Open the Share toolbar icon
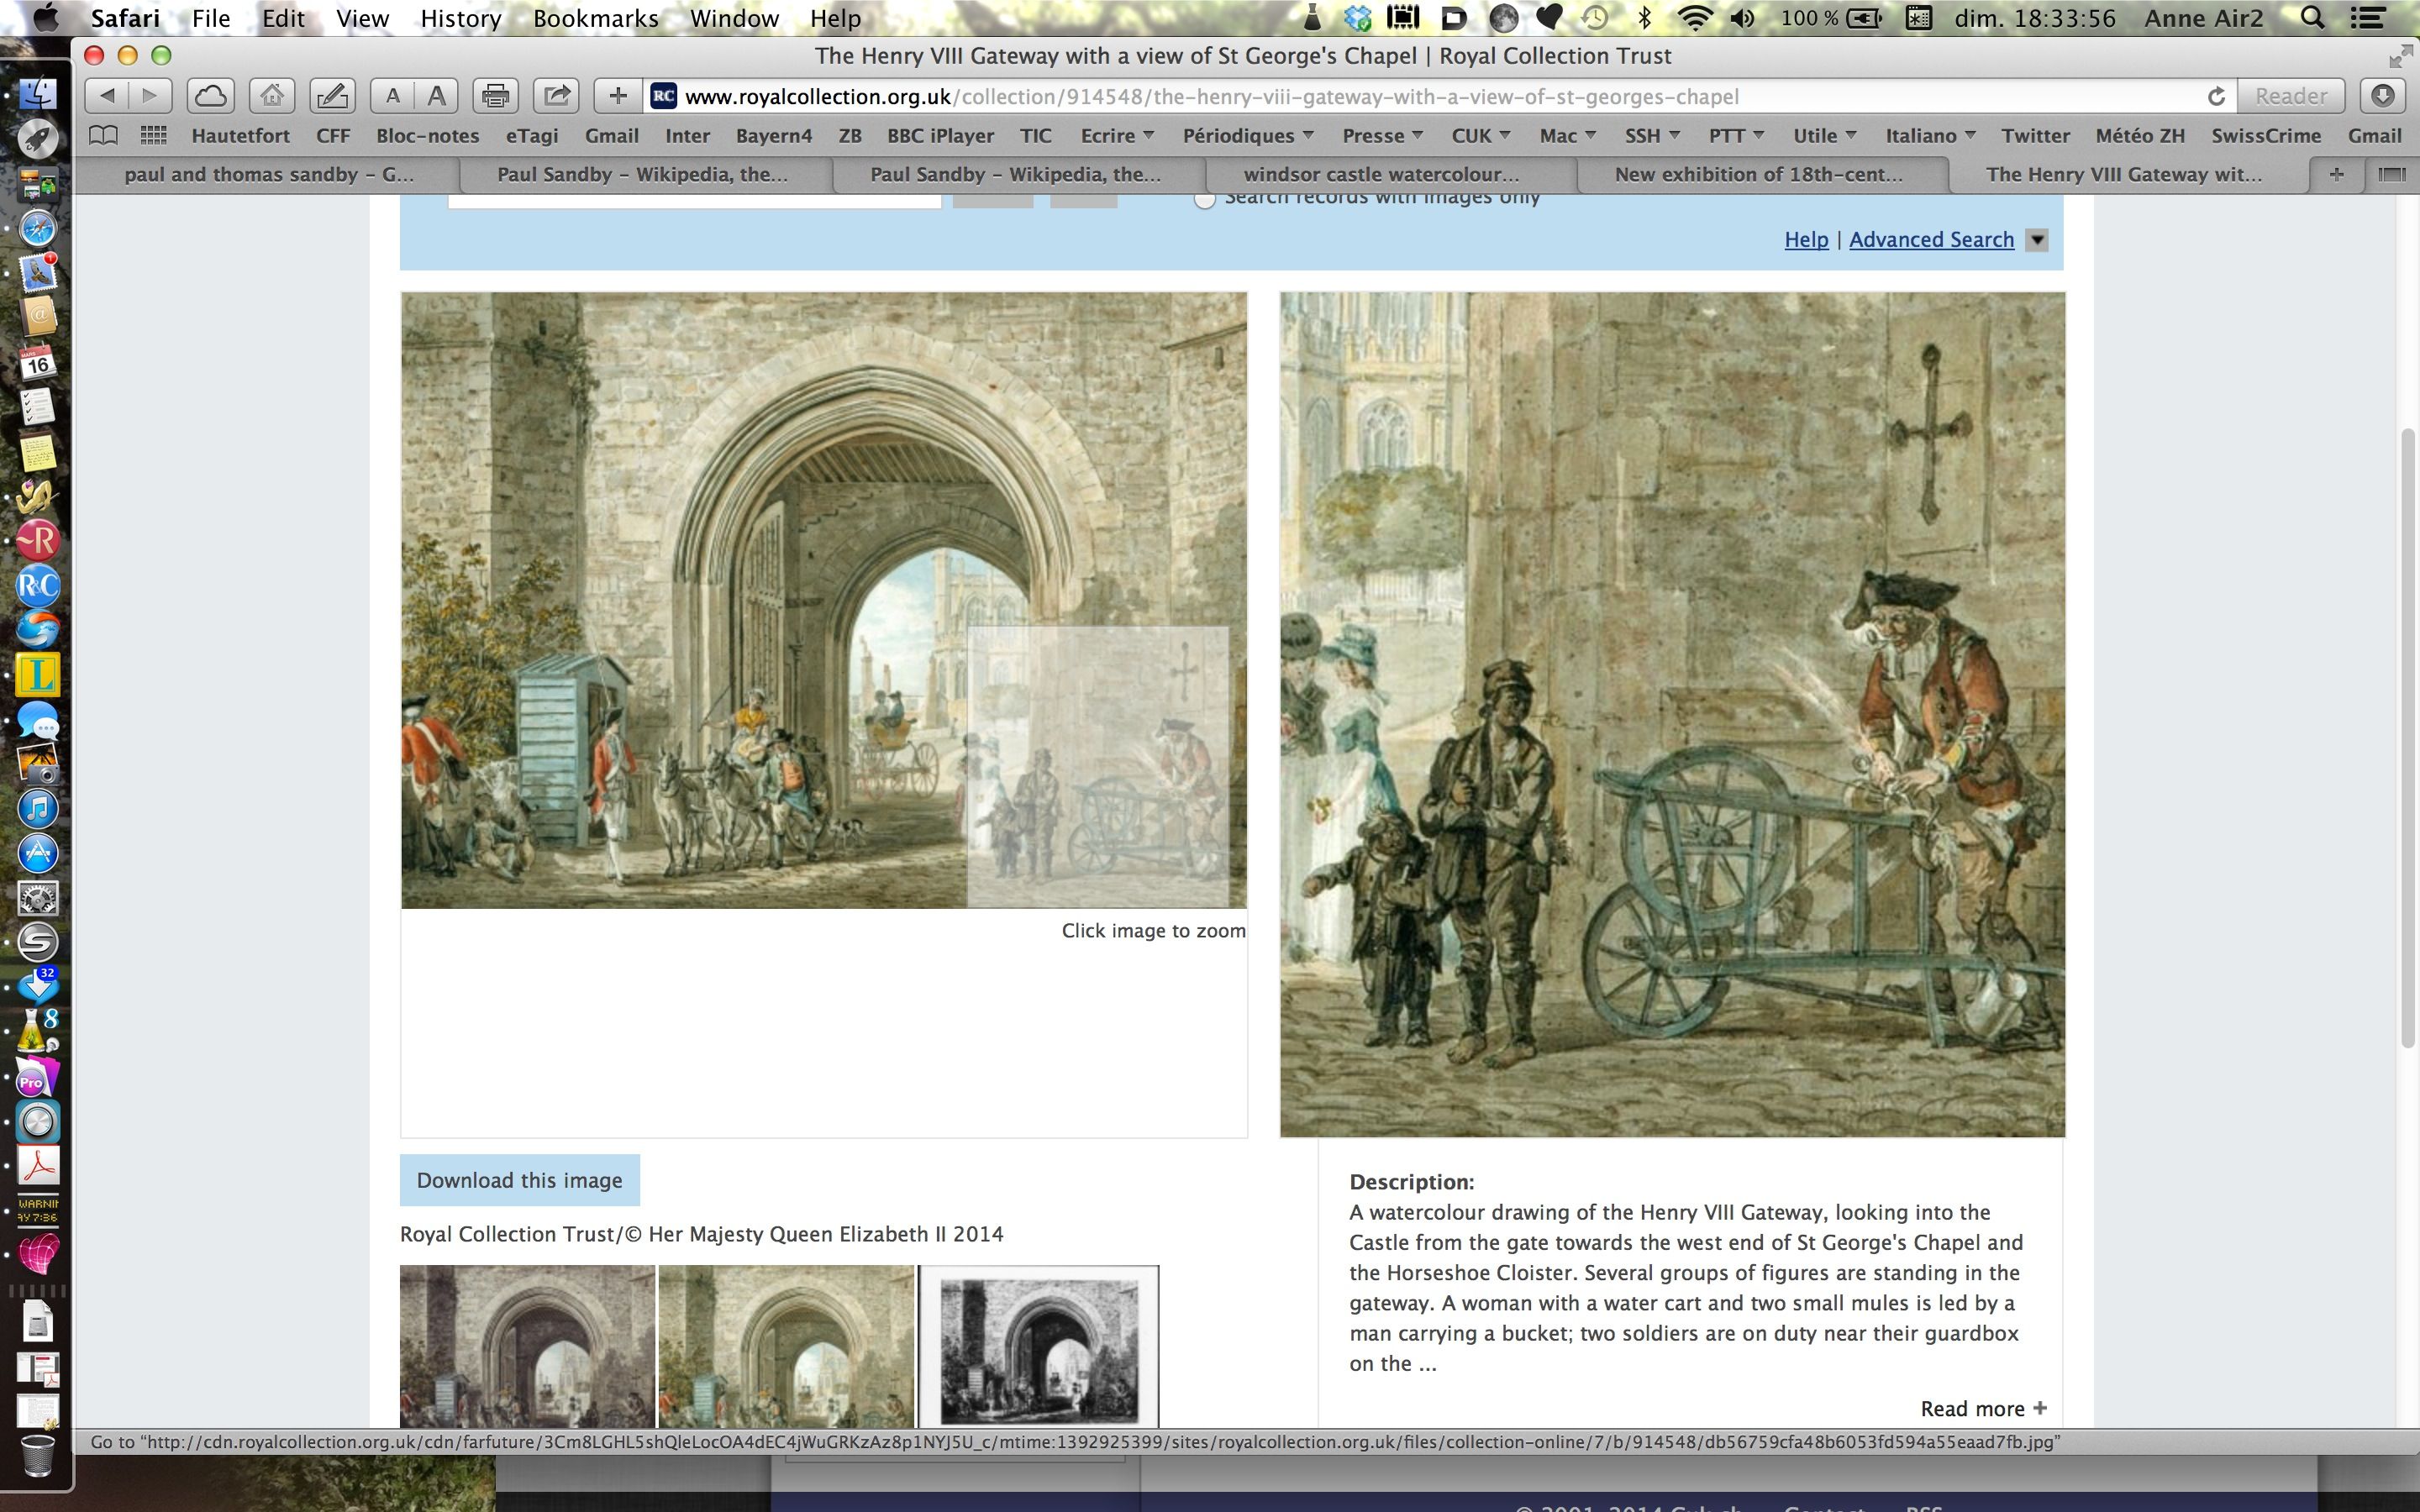Image resolution: width=2420 pixels, height=1512 pixels. coord(556,96)
